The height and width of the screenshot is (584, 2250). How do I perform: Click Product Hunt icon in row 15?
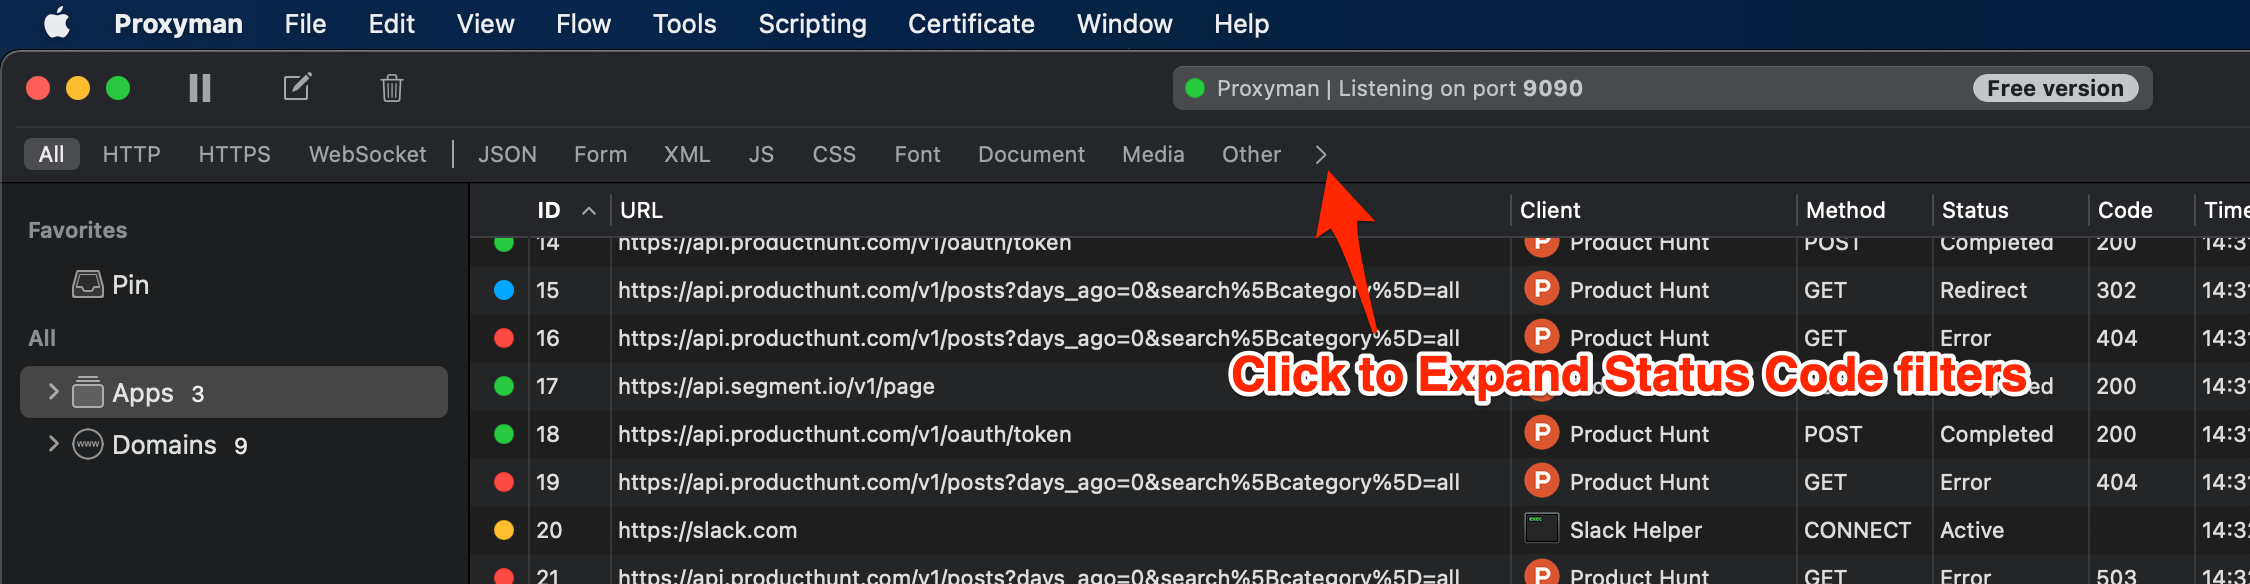tap(1542, 289)
